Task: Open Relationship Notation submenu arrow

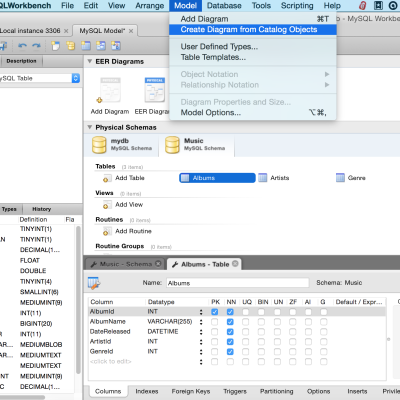Action: [x=327, y=85]
